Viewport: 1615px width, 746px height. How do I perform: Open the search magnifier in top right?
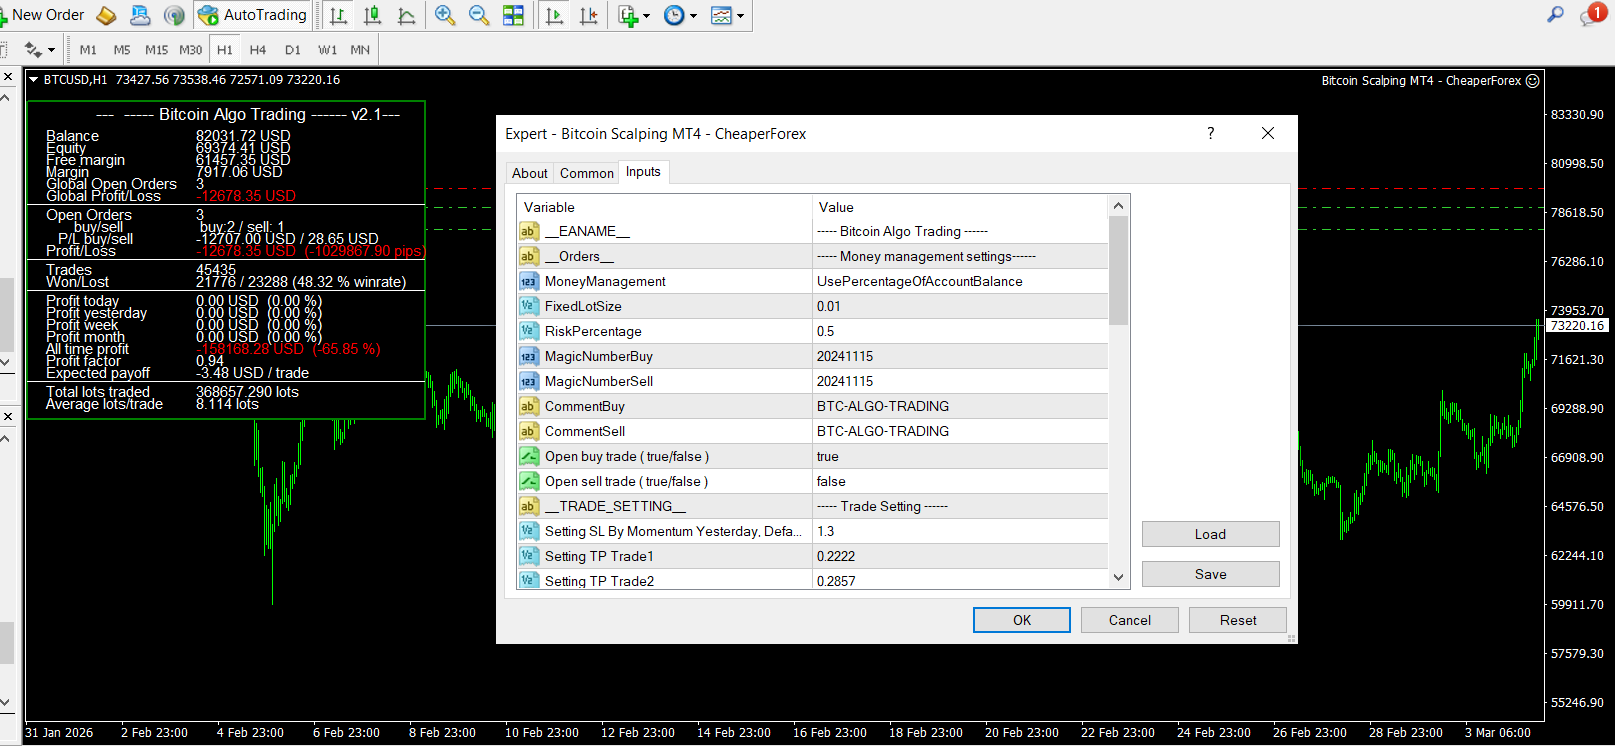[1555, 14]
